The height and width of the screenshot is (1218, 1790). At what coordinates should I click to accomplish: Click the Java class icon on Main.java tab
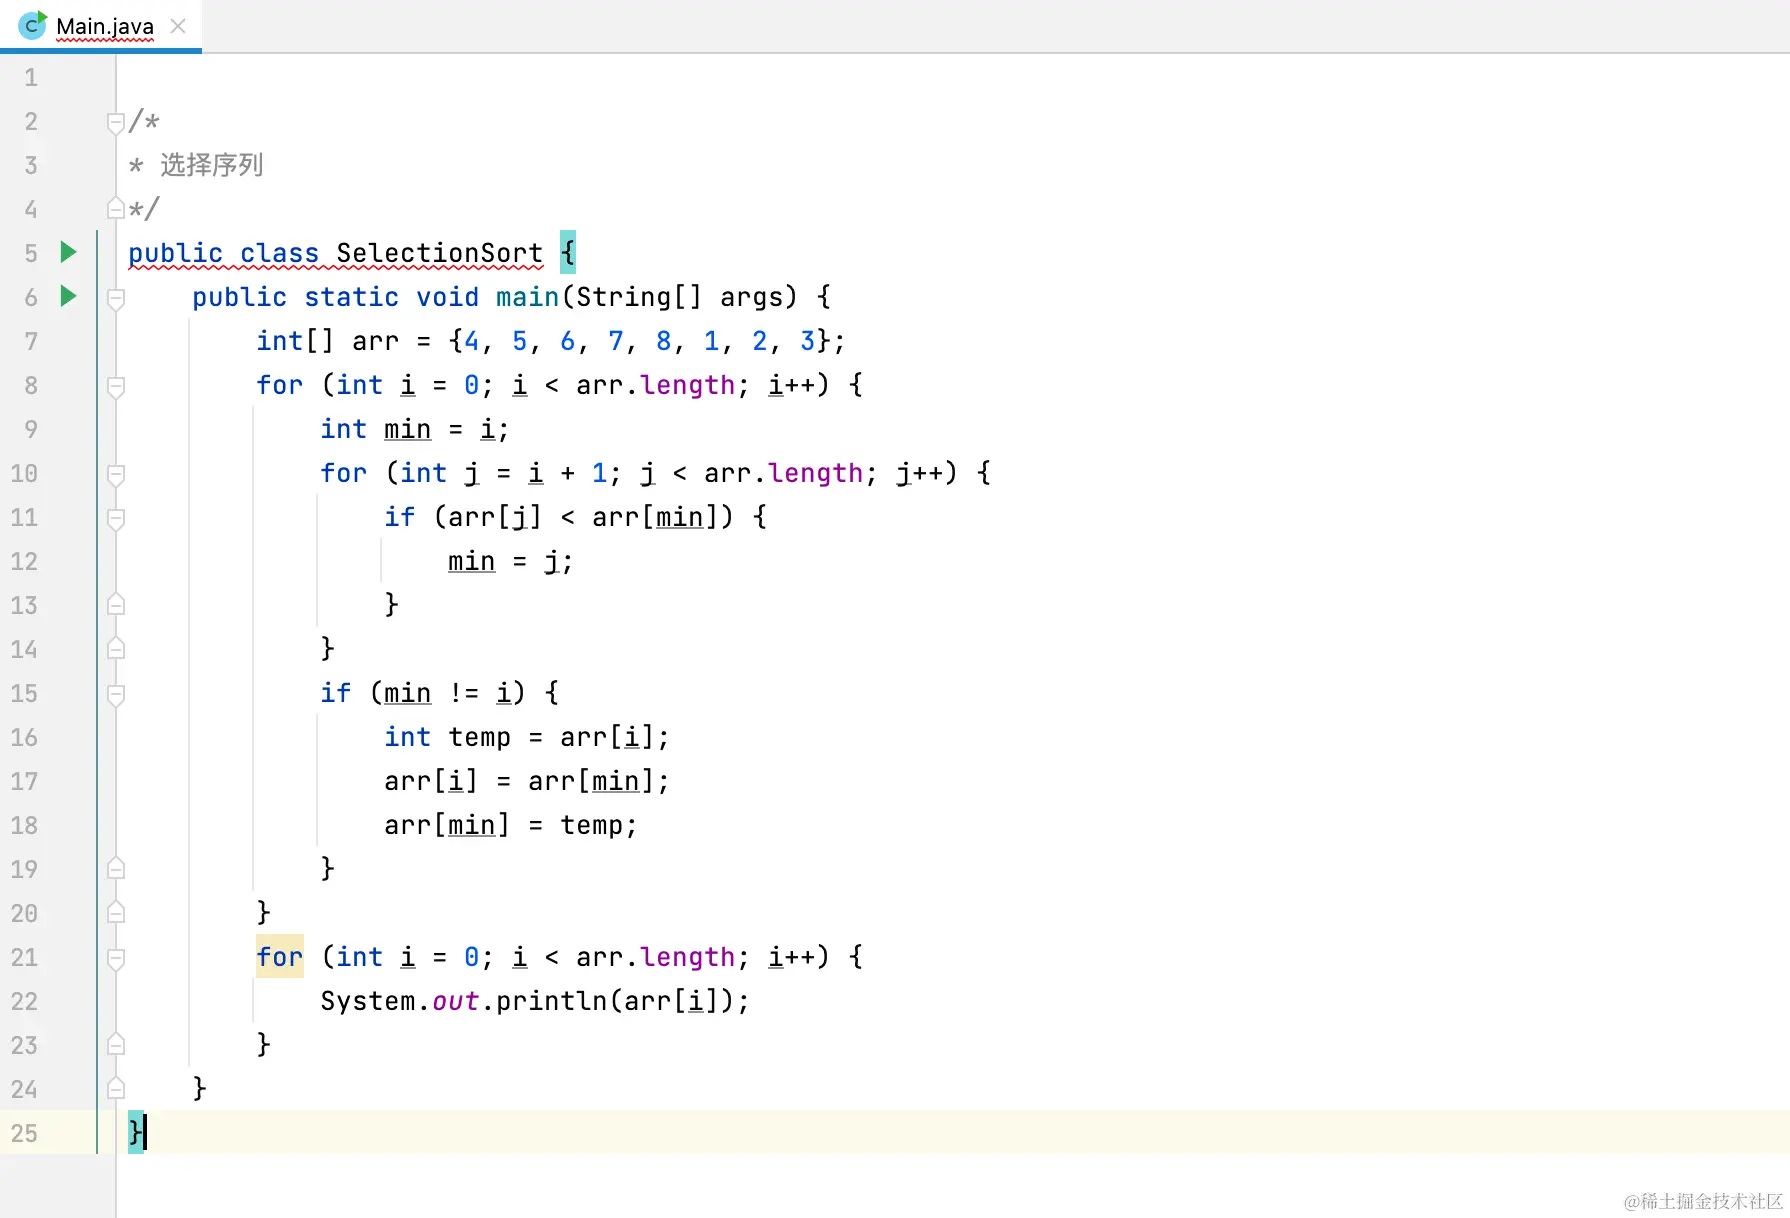pos(32,25)
